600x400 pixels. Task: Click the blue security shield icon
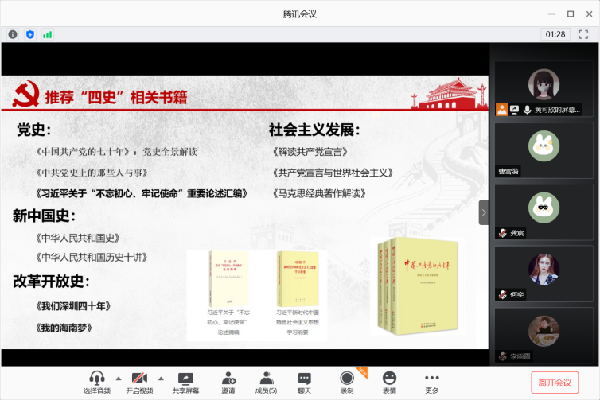pyautogui.click(x=30, y=34)
